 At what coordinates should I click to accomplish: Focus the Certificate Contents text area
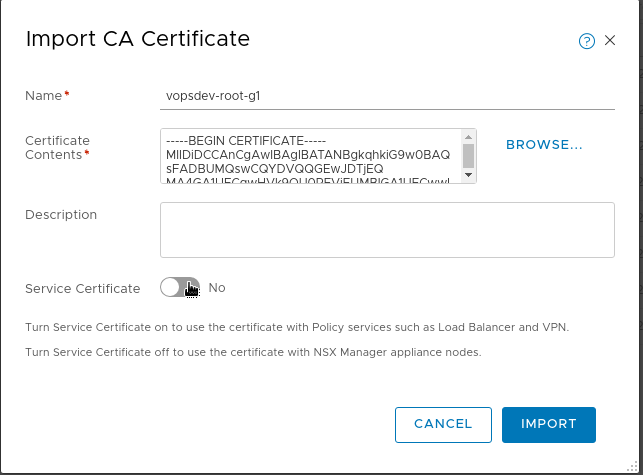310,156
